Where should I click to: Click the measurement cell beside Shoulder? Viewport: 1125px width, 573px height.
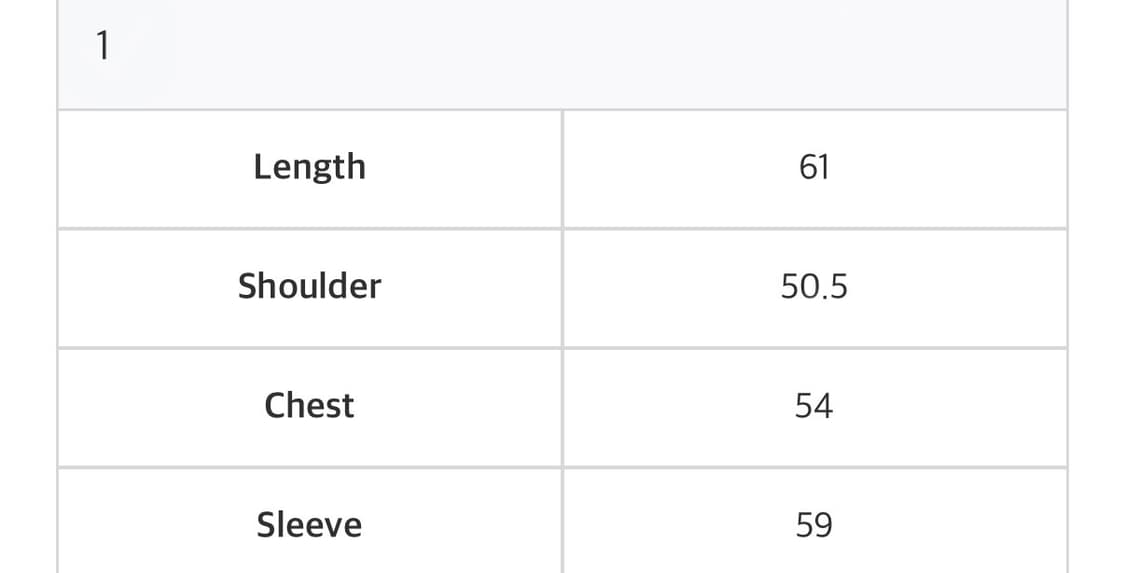pyautogui.click(x=814, y=287)
